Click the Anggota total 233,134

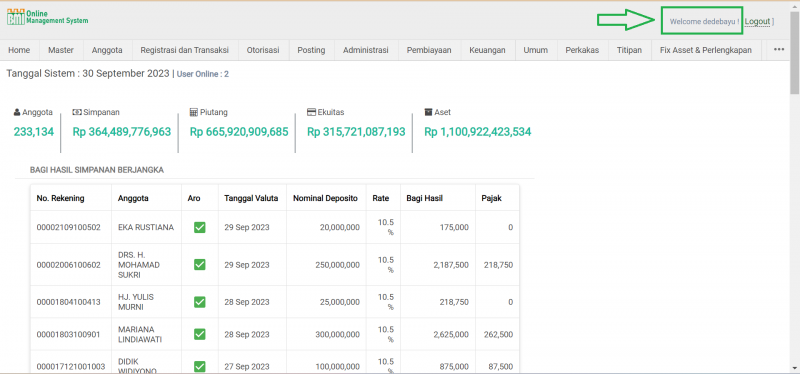[x=34, y=132]
